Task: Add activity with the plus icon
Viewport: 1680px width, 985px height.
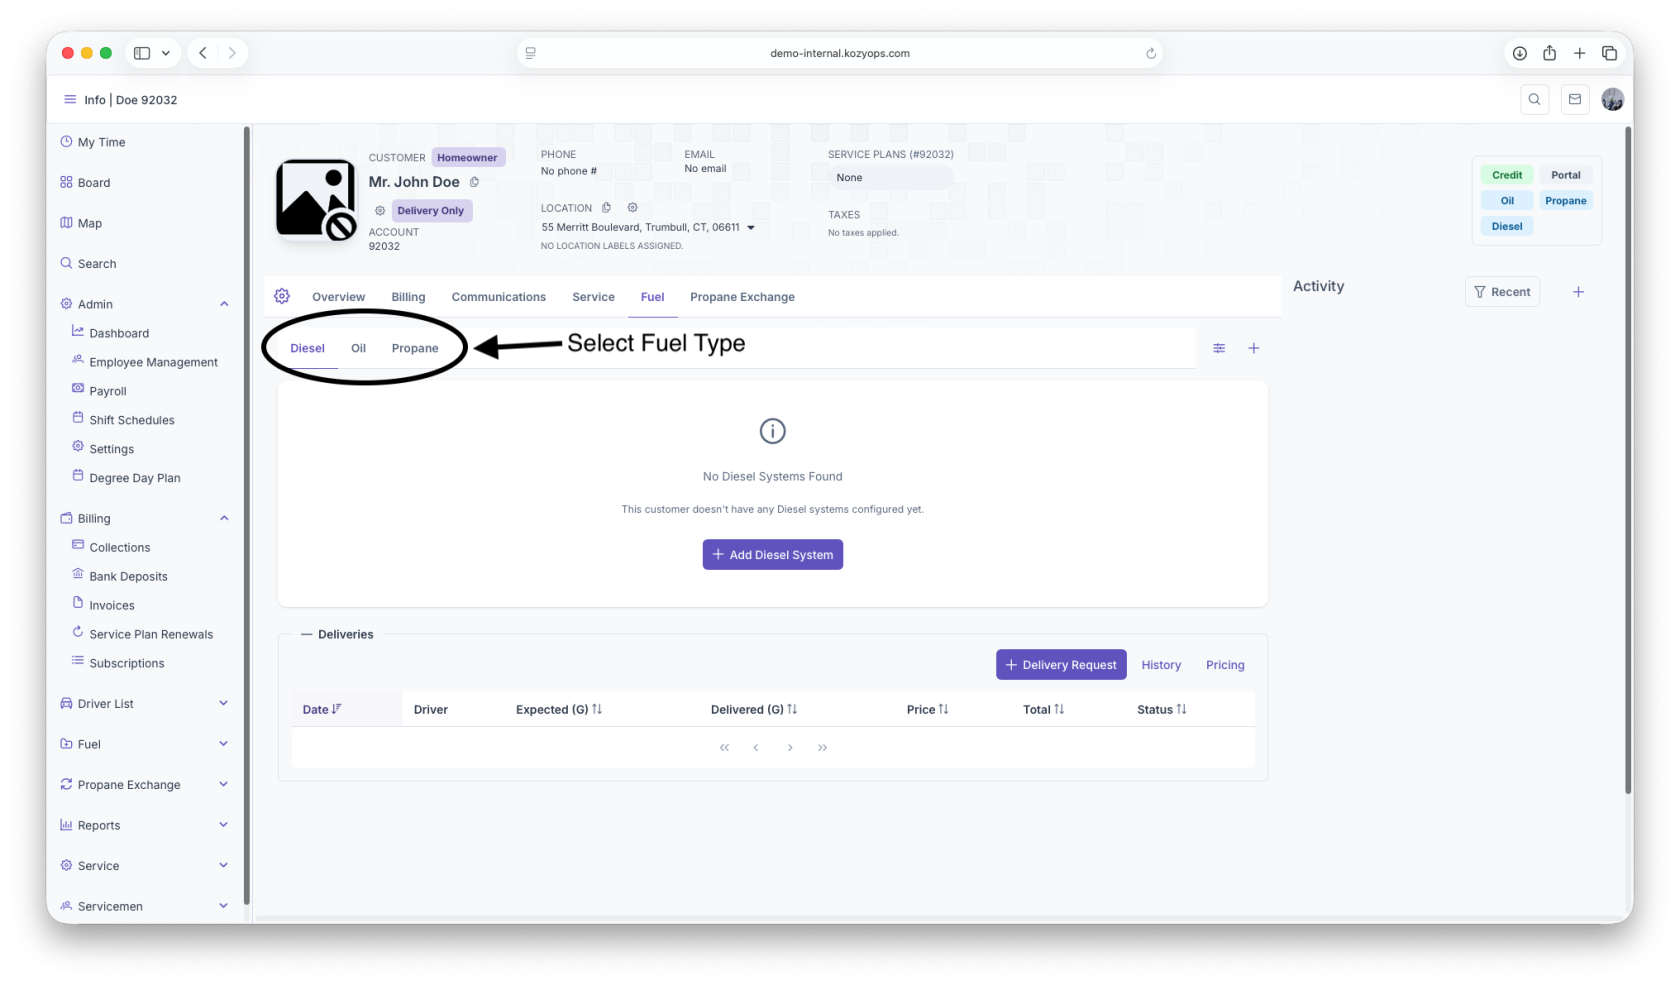Action: coord(1578,292)
